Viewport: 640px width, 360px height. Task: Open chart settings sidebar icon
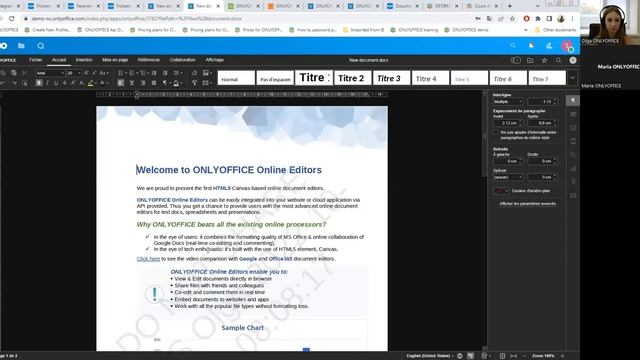click(573, 168)
